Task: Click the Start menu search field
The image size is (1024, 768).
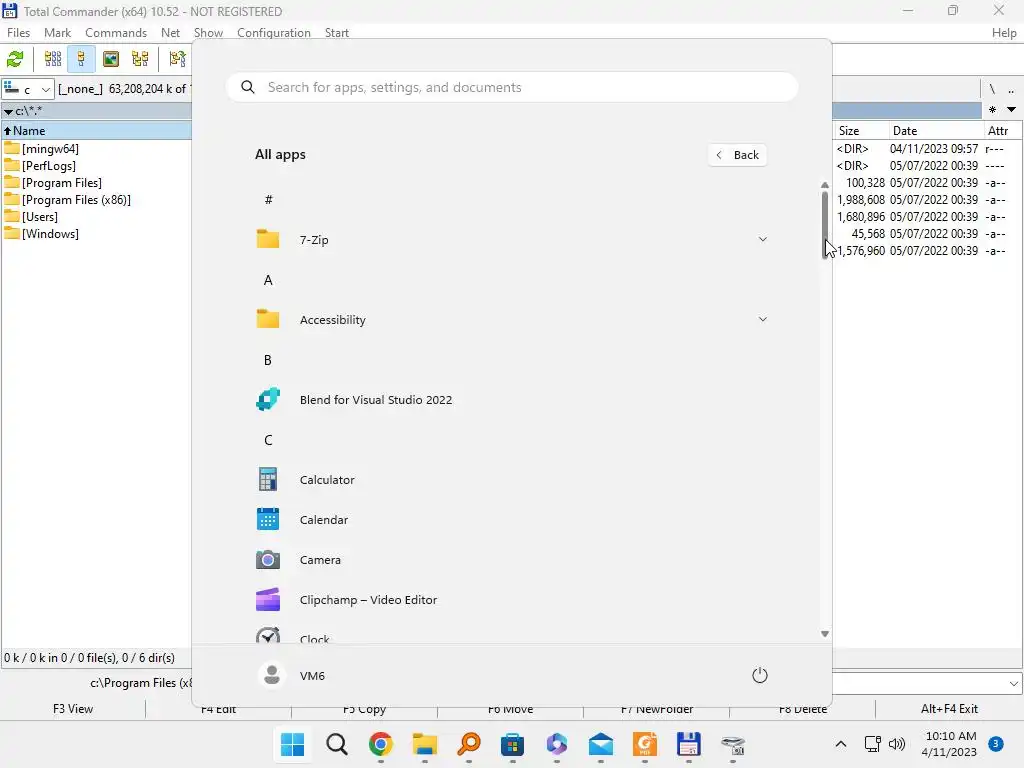Action: pos(512,88)
